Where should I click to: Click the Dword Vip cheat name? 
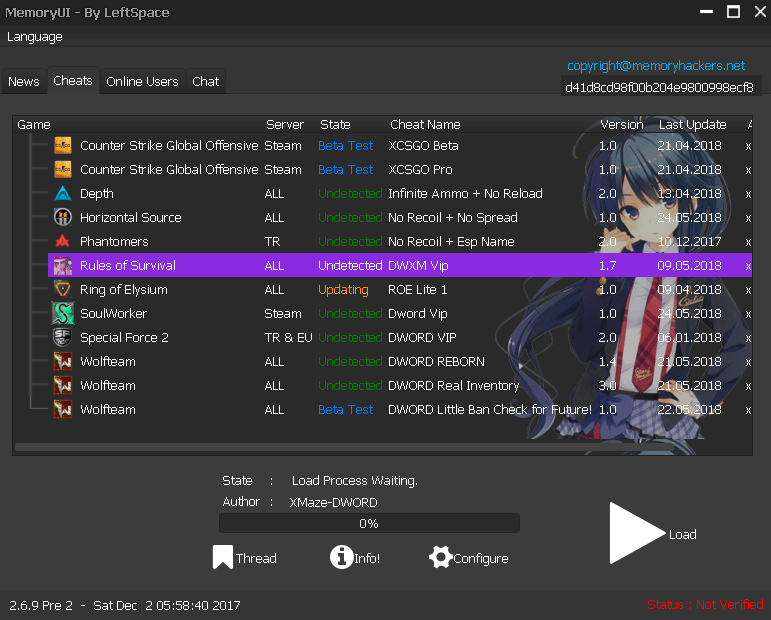[418, 314]
